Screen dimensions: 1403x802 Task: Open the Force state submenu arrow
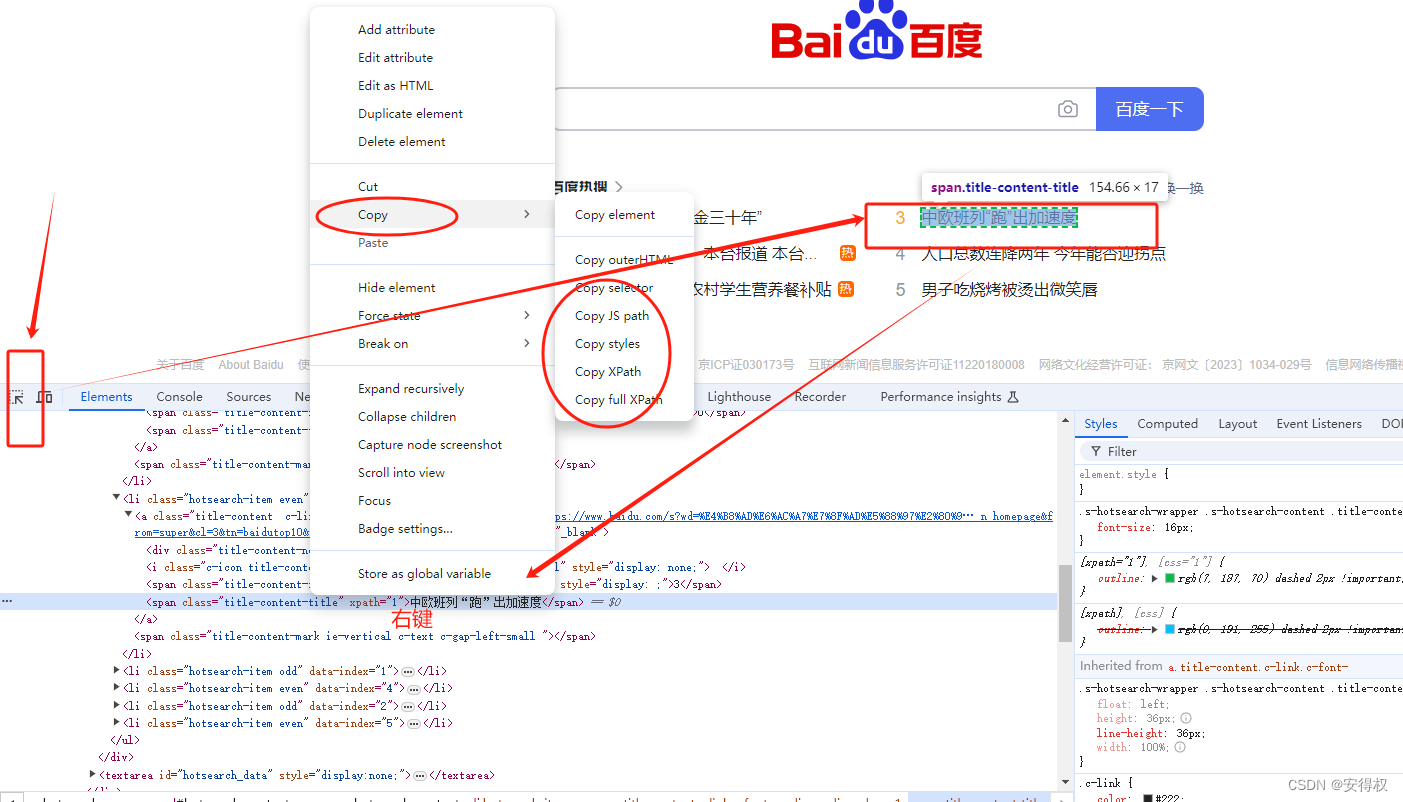click(527, 315)
